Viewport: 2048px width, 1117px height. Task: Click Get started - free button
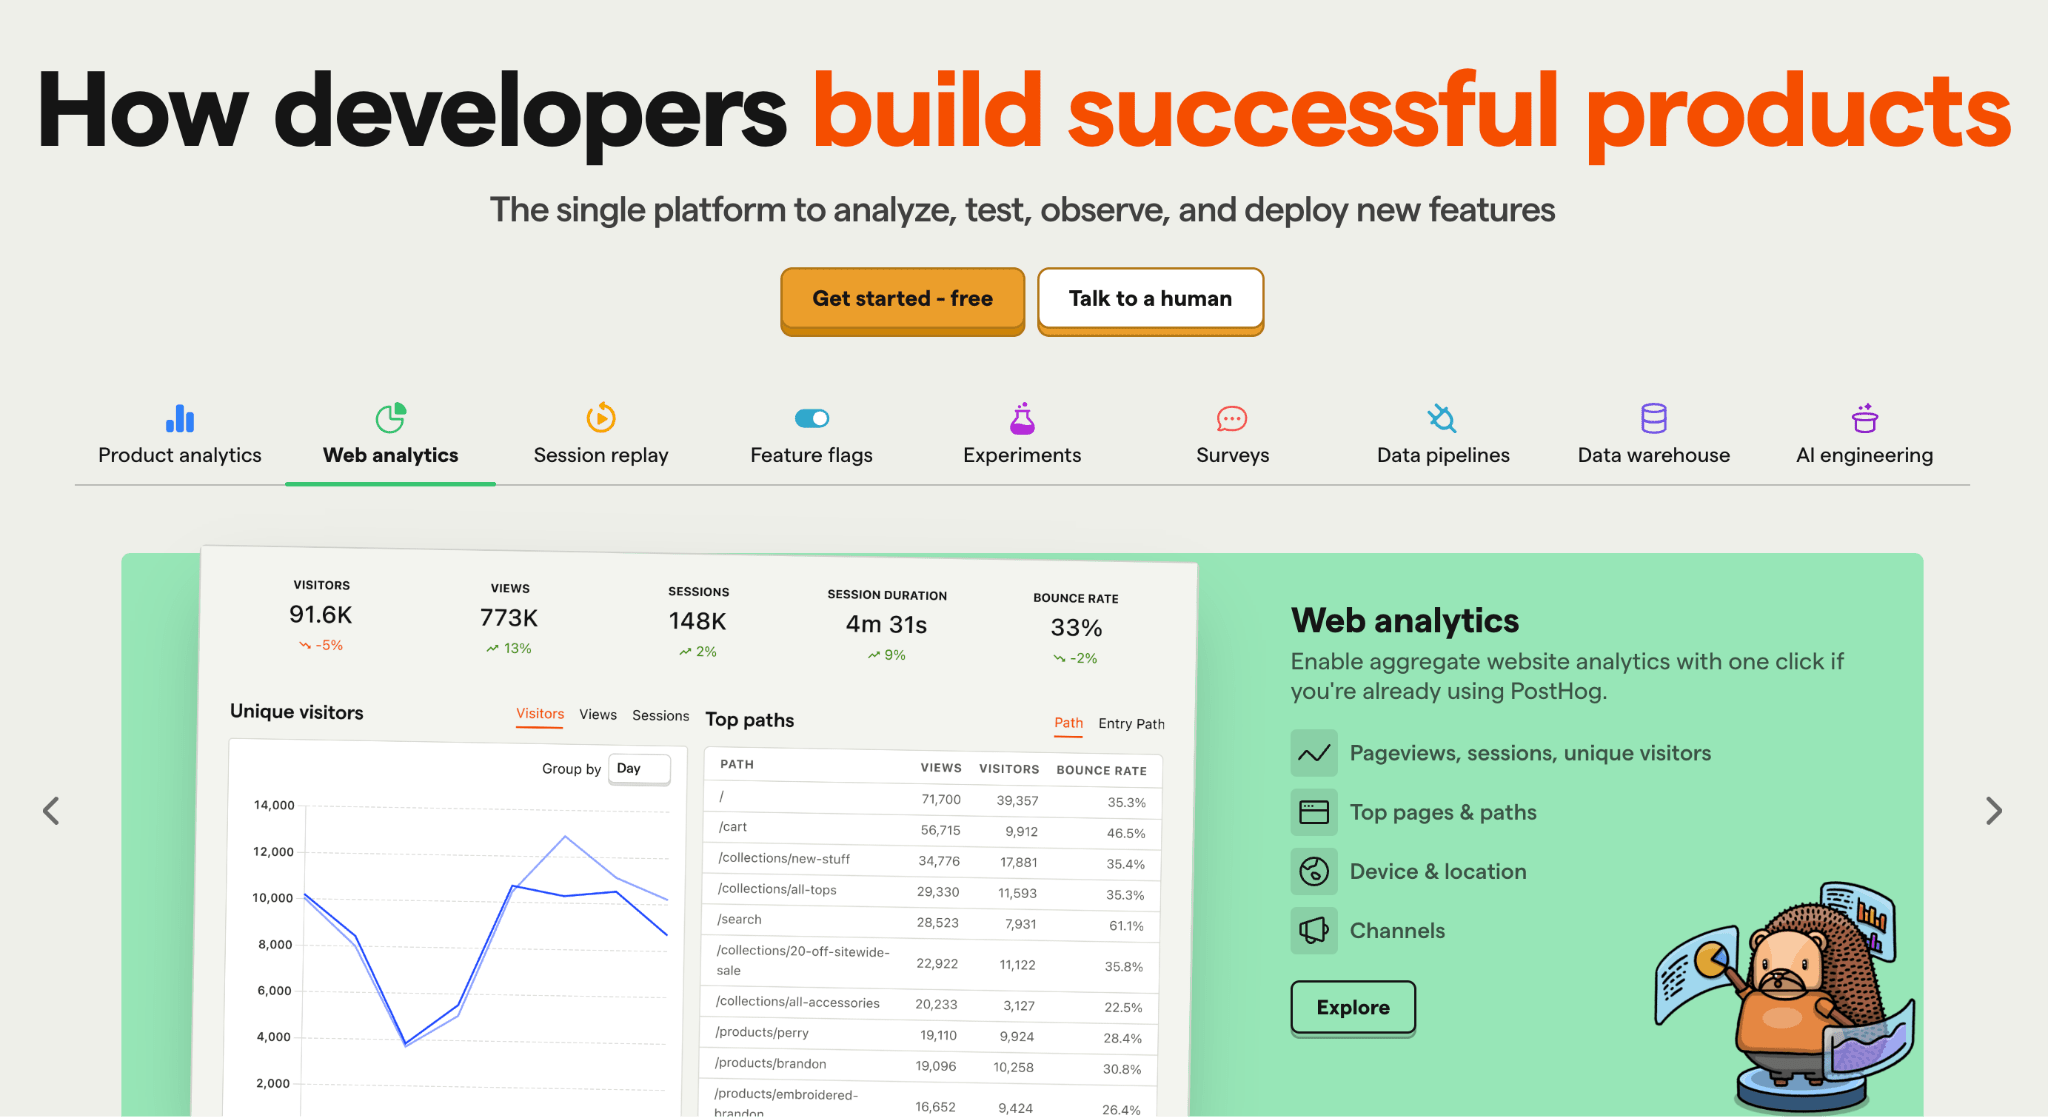pos(902,297)
